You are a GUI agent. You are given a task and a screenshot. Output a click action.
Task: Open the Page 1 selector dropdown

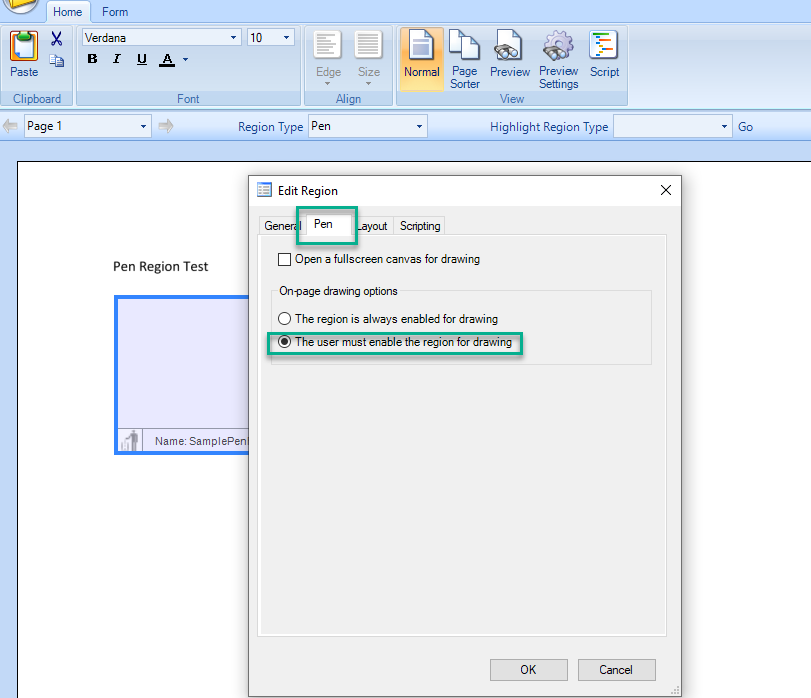pos(143,126)
